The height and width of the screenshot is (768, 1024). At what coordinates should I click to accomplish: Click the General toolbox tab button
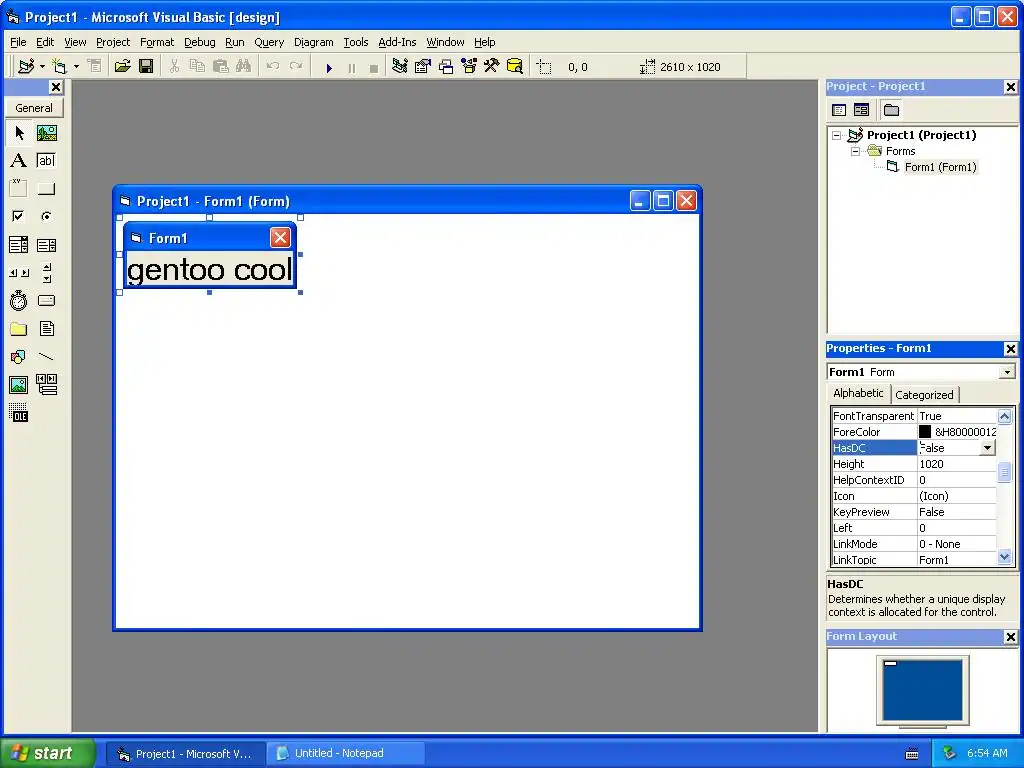pyautogui.click(x=34, y=108)
